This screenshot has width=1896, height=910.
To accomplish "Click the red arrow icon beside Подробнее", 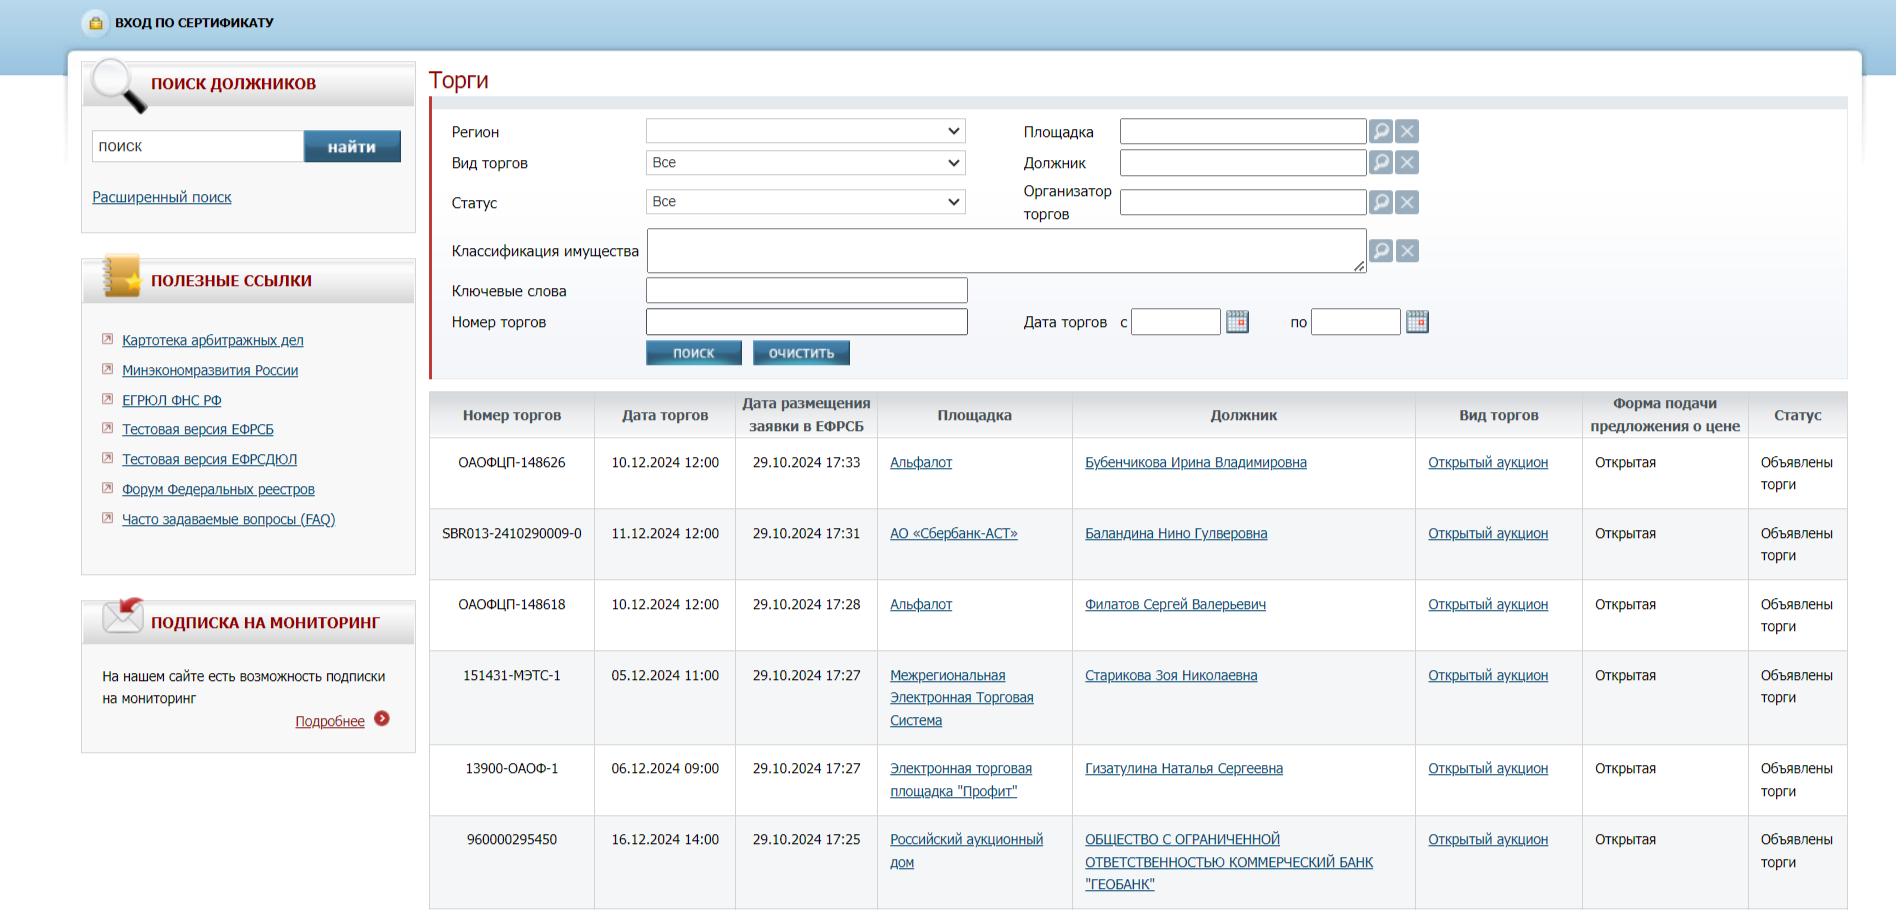I will coord(382,719).
